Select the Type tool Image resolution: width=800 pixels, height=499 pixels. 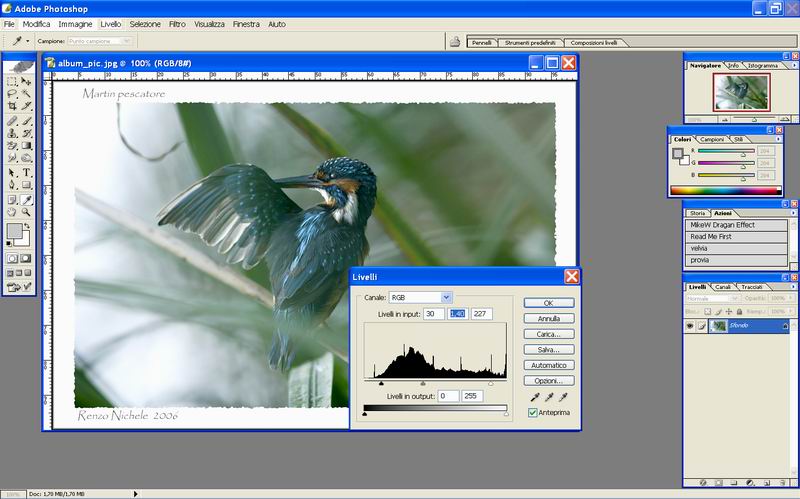tap(27, 171)
